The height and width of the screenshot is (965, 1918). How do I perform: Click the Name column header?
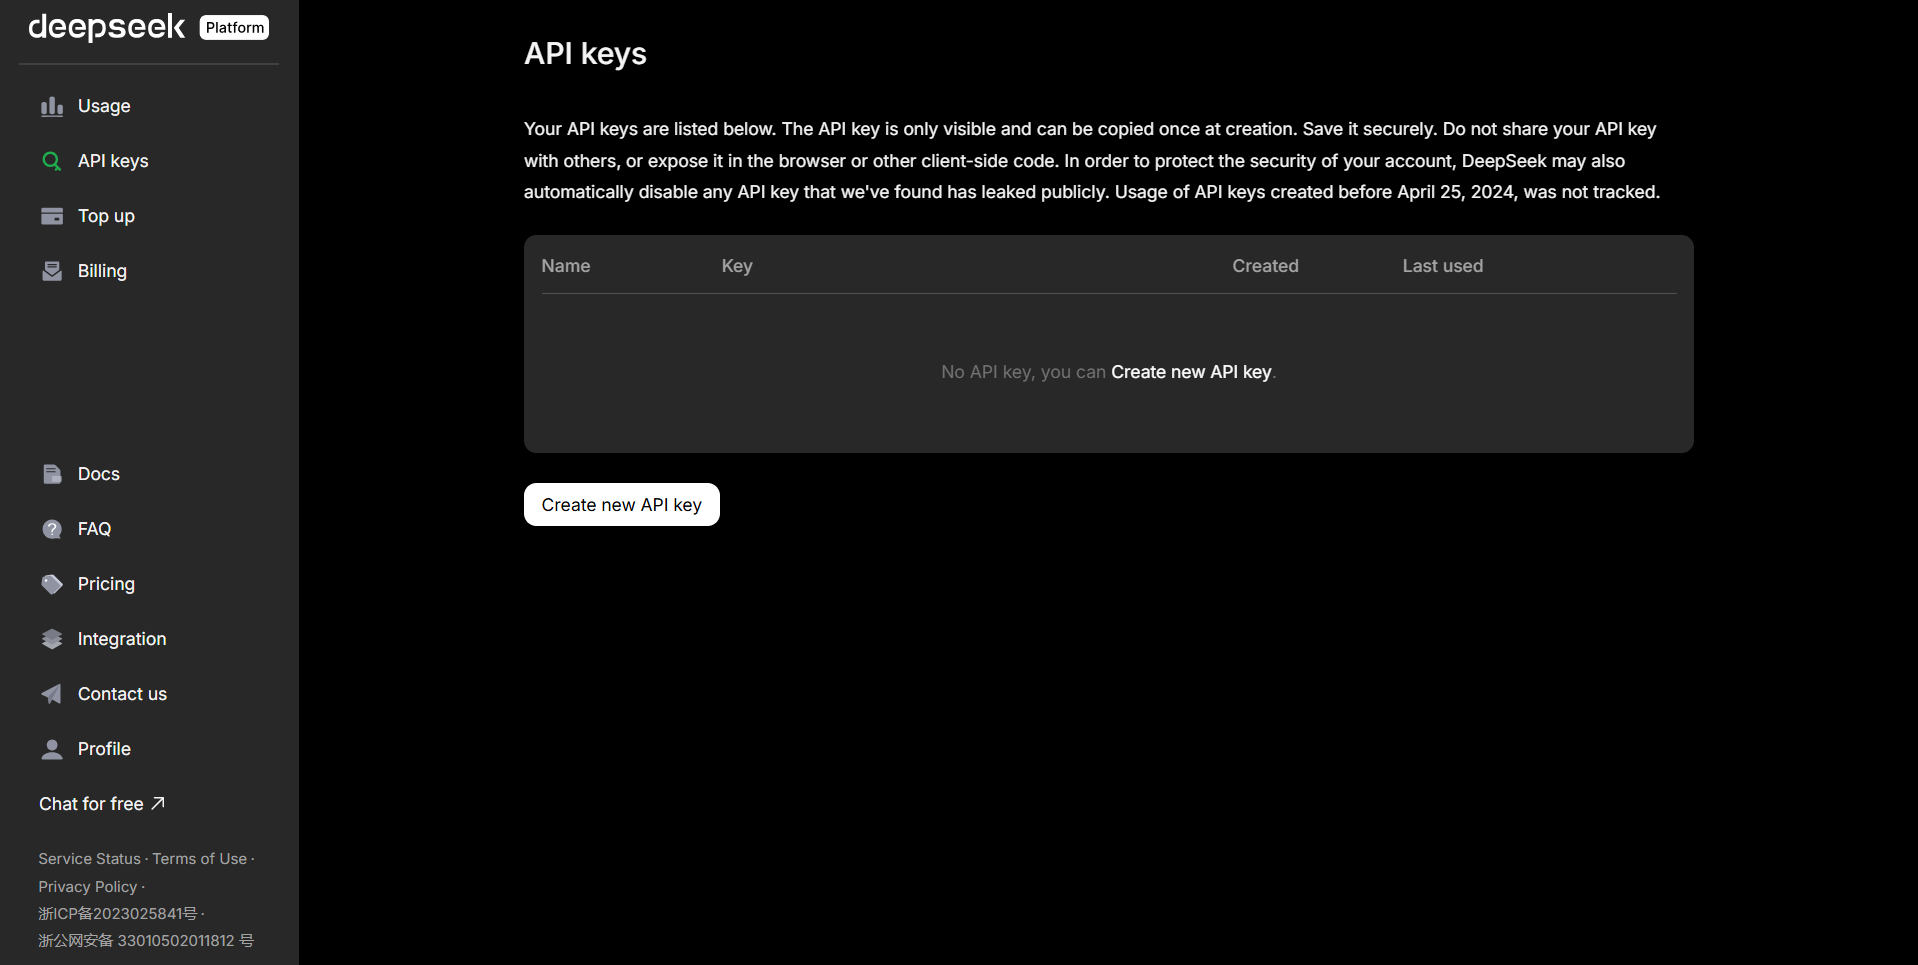(565, 266)
